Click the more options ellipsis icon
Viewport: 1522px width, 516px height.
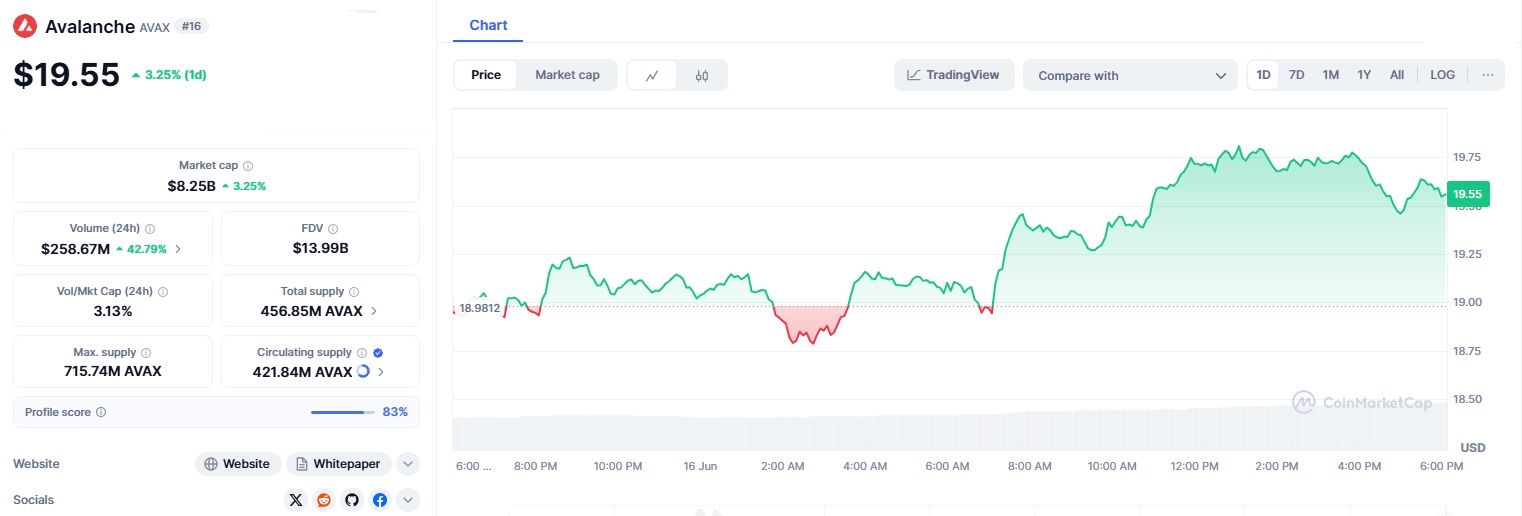coord(1488,75)
